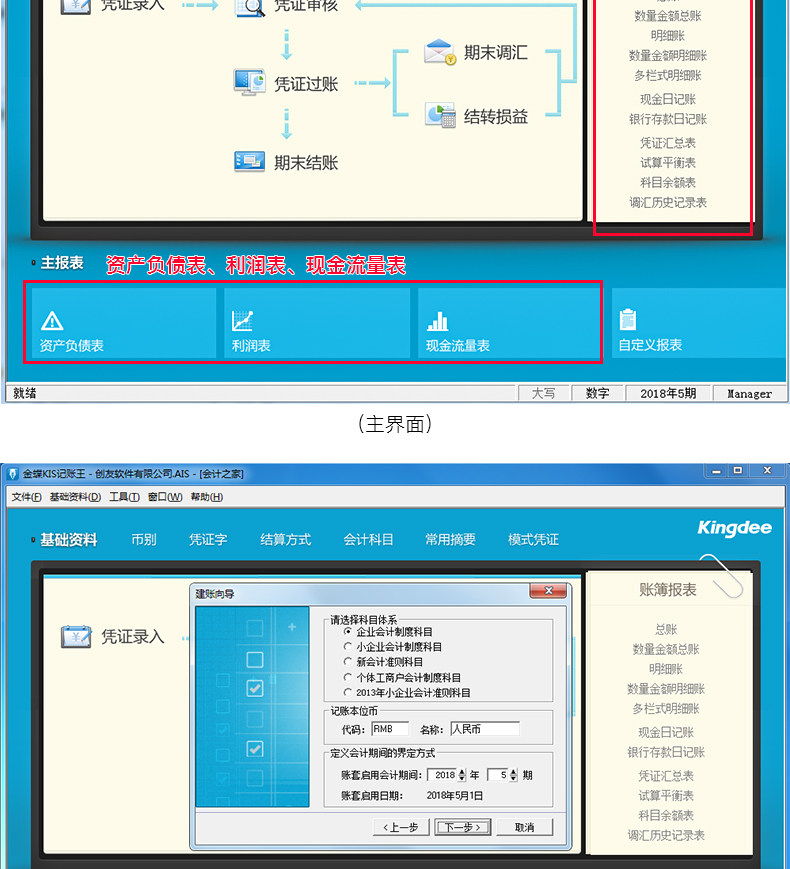
Task: Click the 名称 field containing 人民币
Action: click(485, 729)
